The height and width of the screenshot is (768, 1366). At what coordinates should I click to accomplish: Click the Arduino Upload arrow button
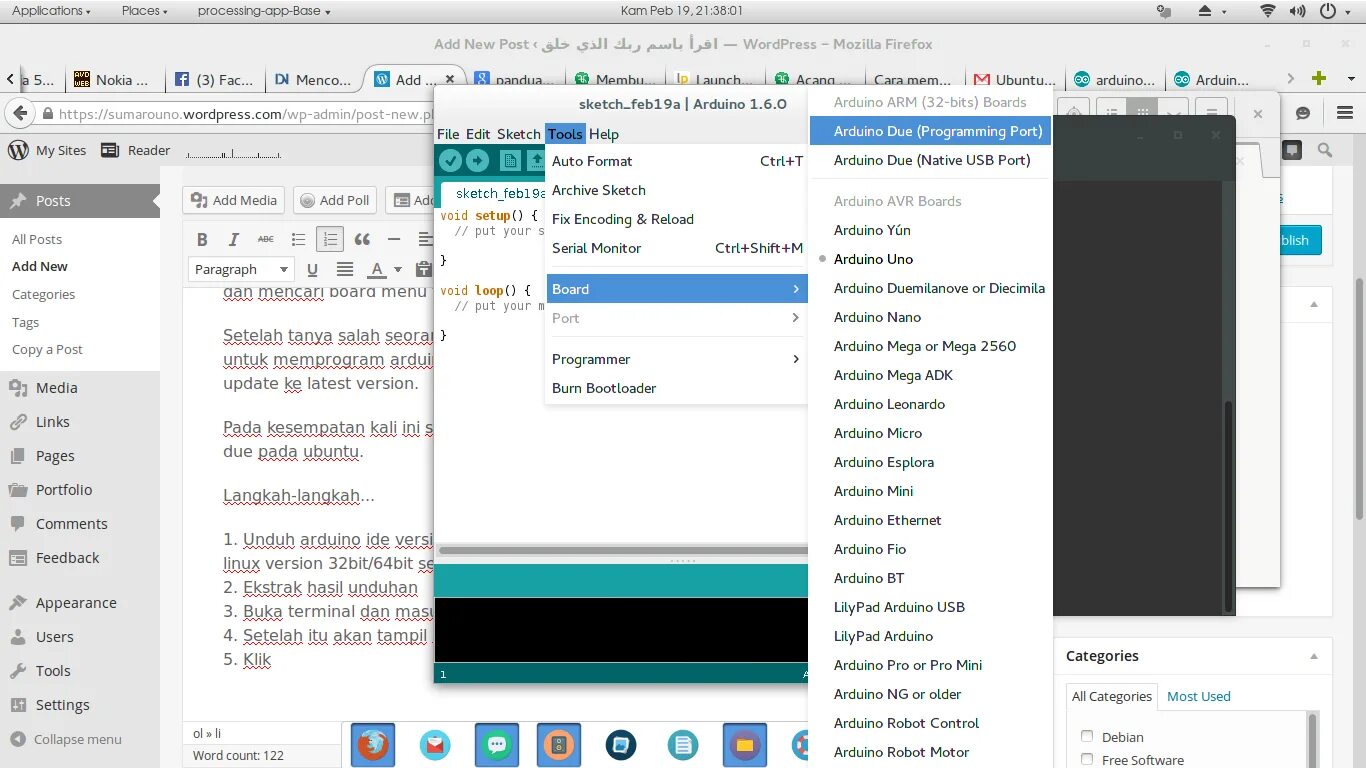[478, 161]
